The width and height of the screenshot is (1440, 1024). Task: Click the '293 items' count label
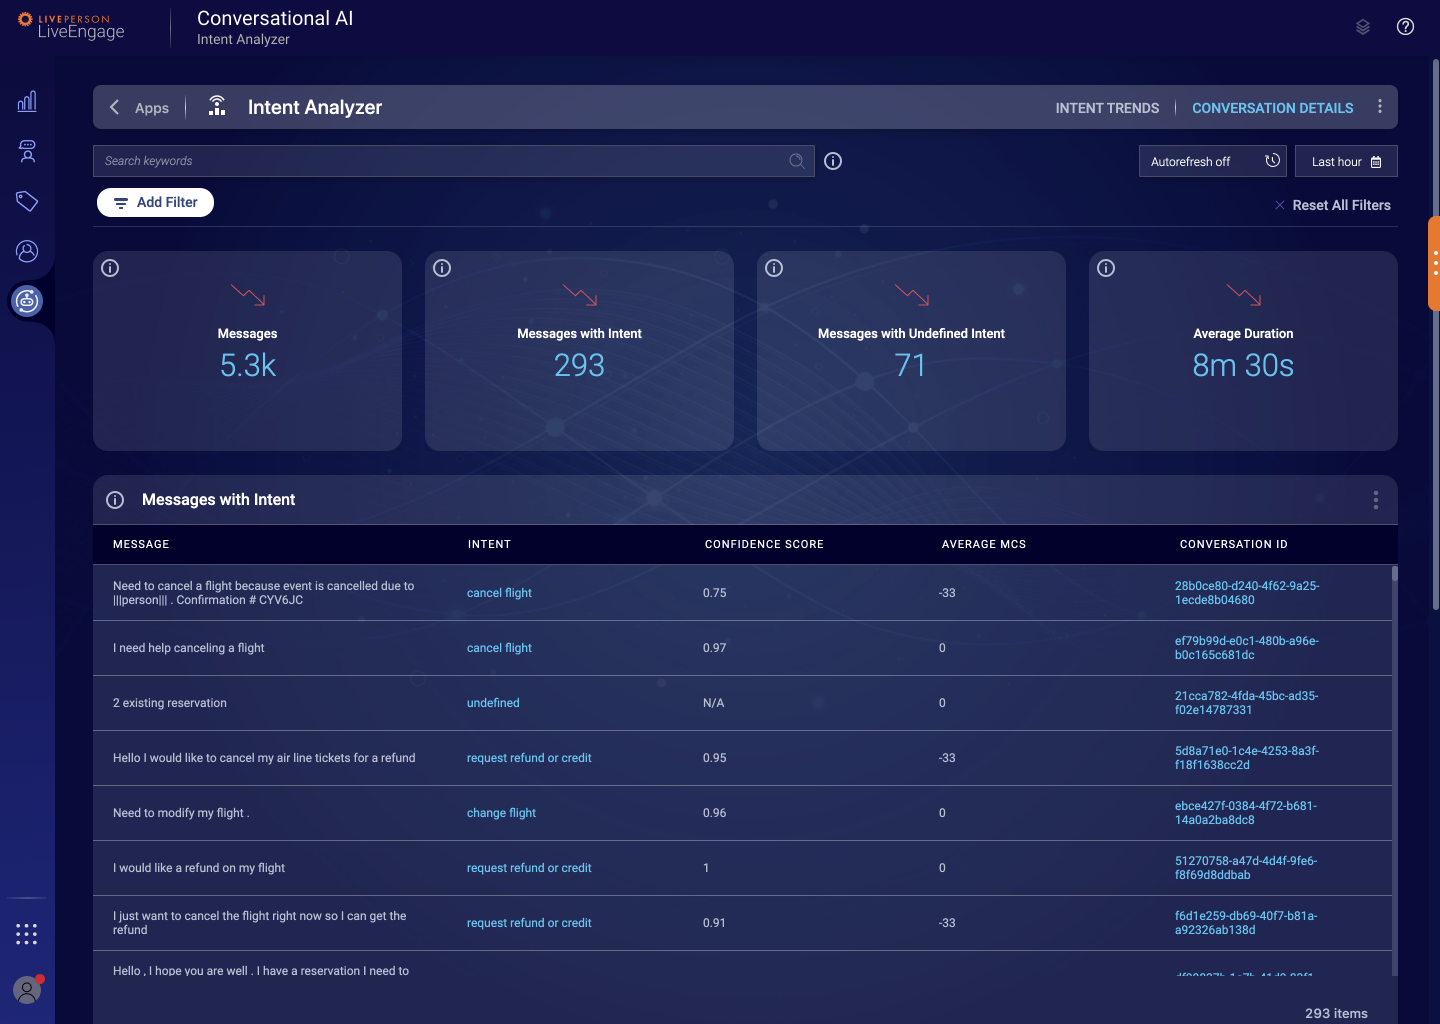point(1336,1013)
